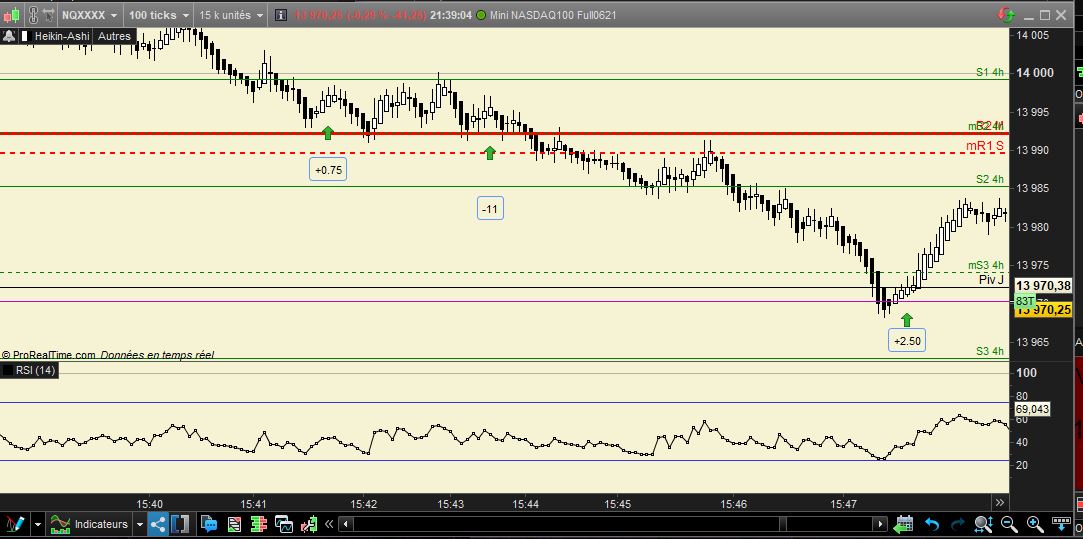1083x539 pixels.
Task: Expand the Indicateurs dropdown arrow
Action: [140, 524]
